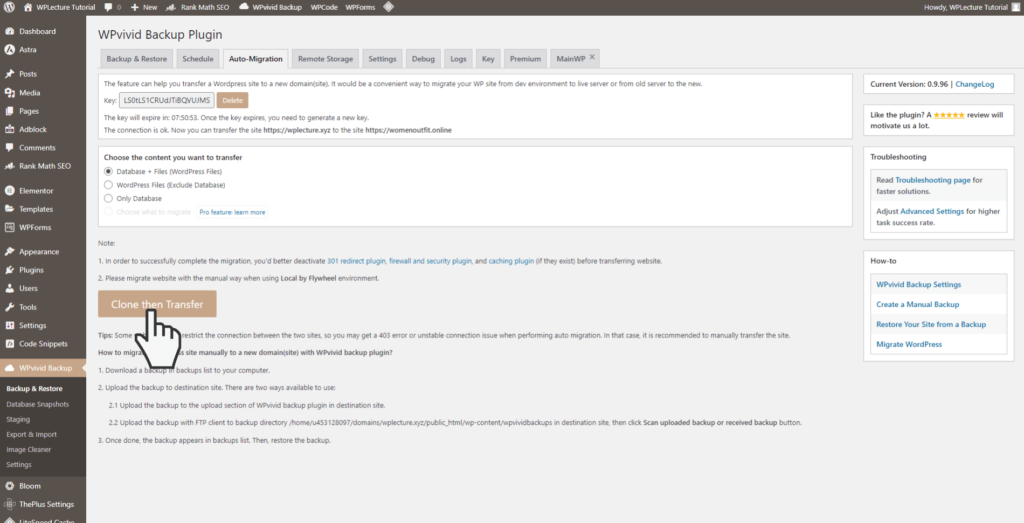The width and height of the screenshot is (1024, 523).
Task: Switch to Remote Storage tab
Action: tap(325, 59)
